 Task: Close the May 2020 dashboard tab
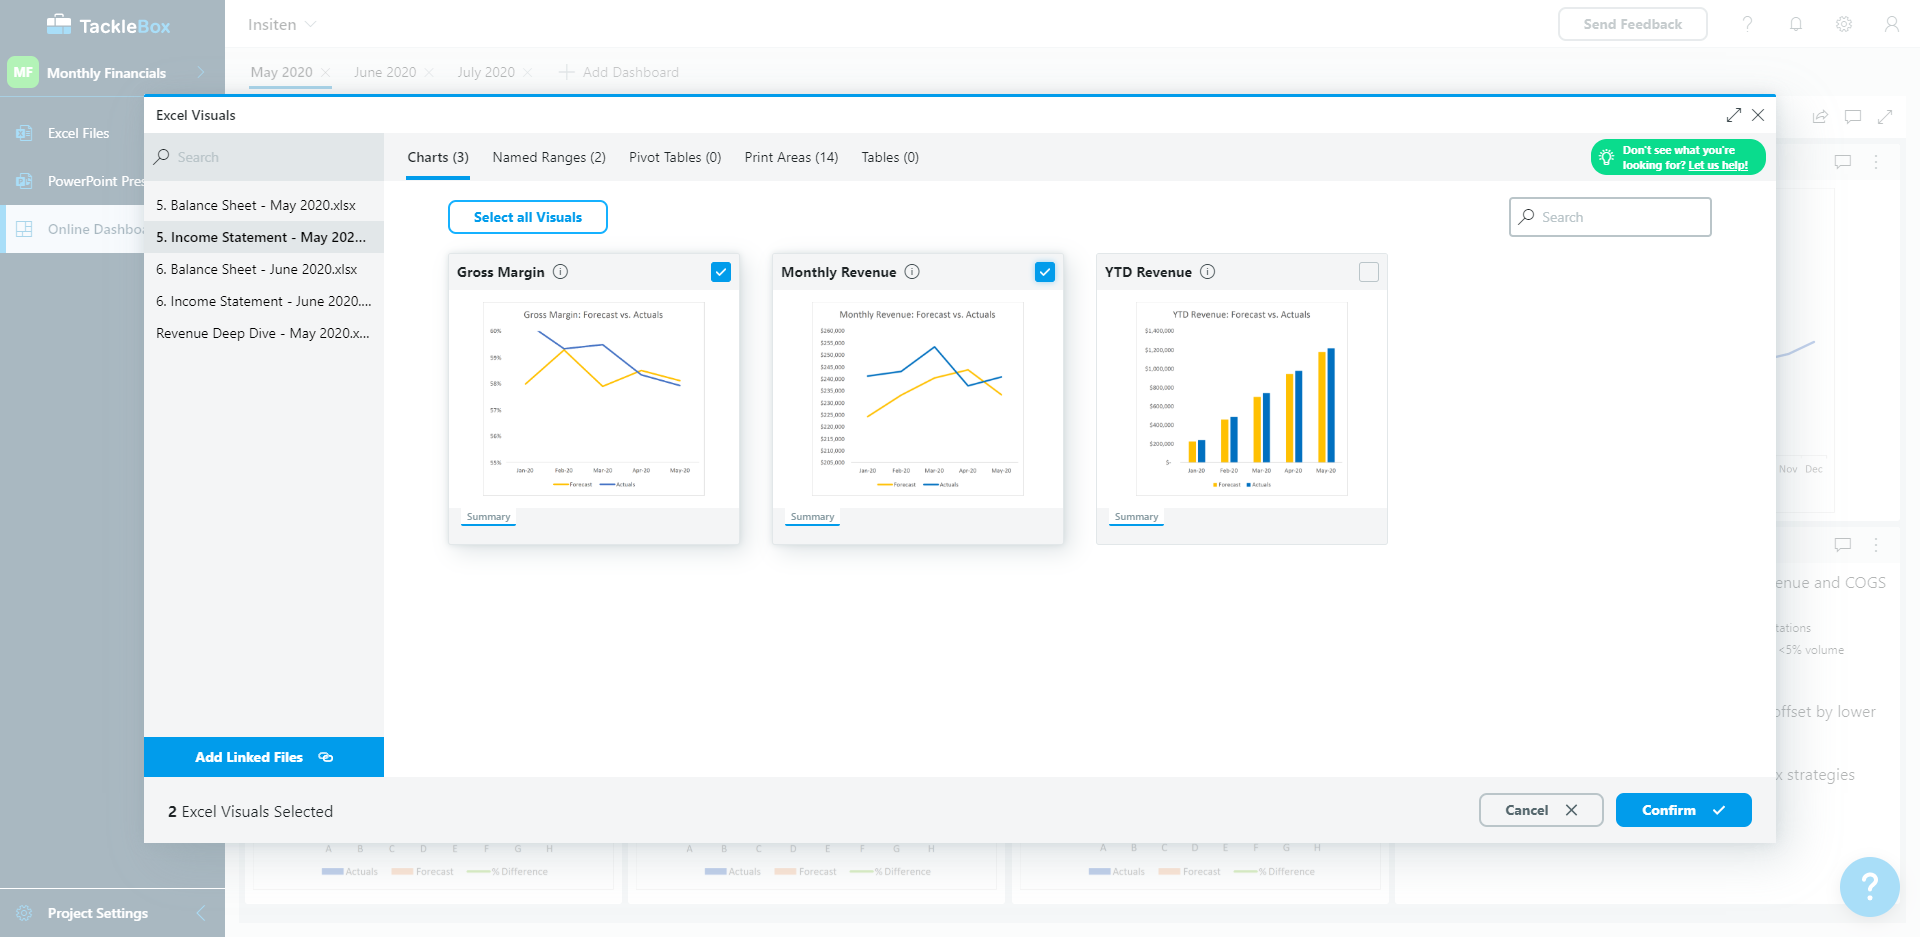point(325,72)
